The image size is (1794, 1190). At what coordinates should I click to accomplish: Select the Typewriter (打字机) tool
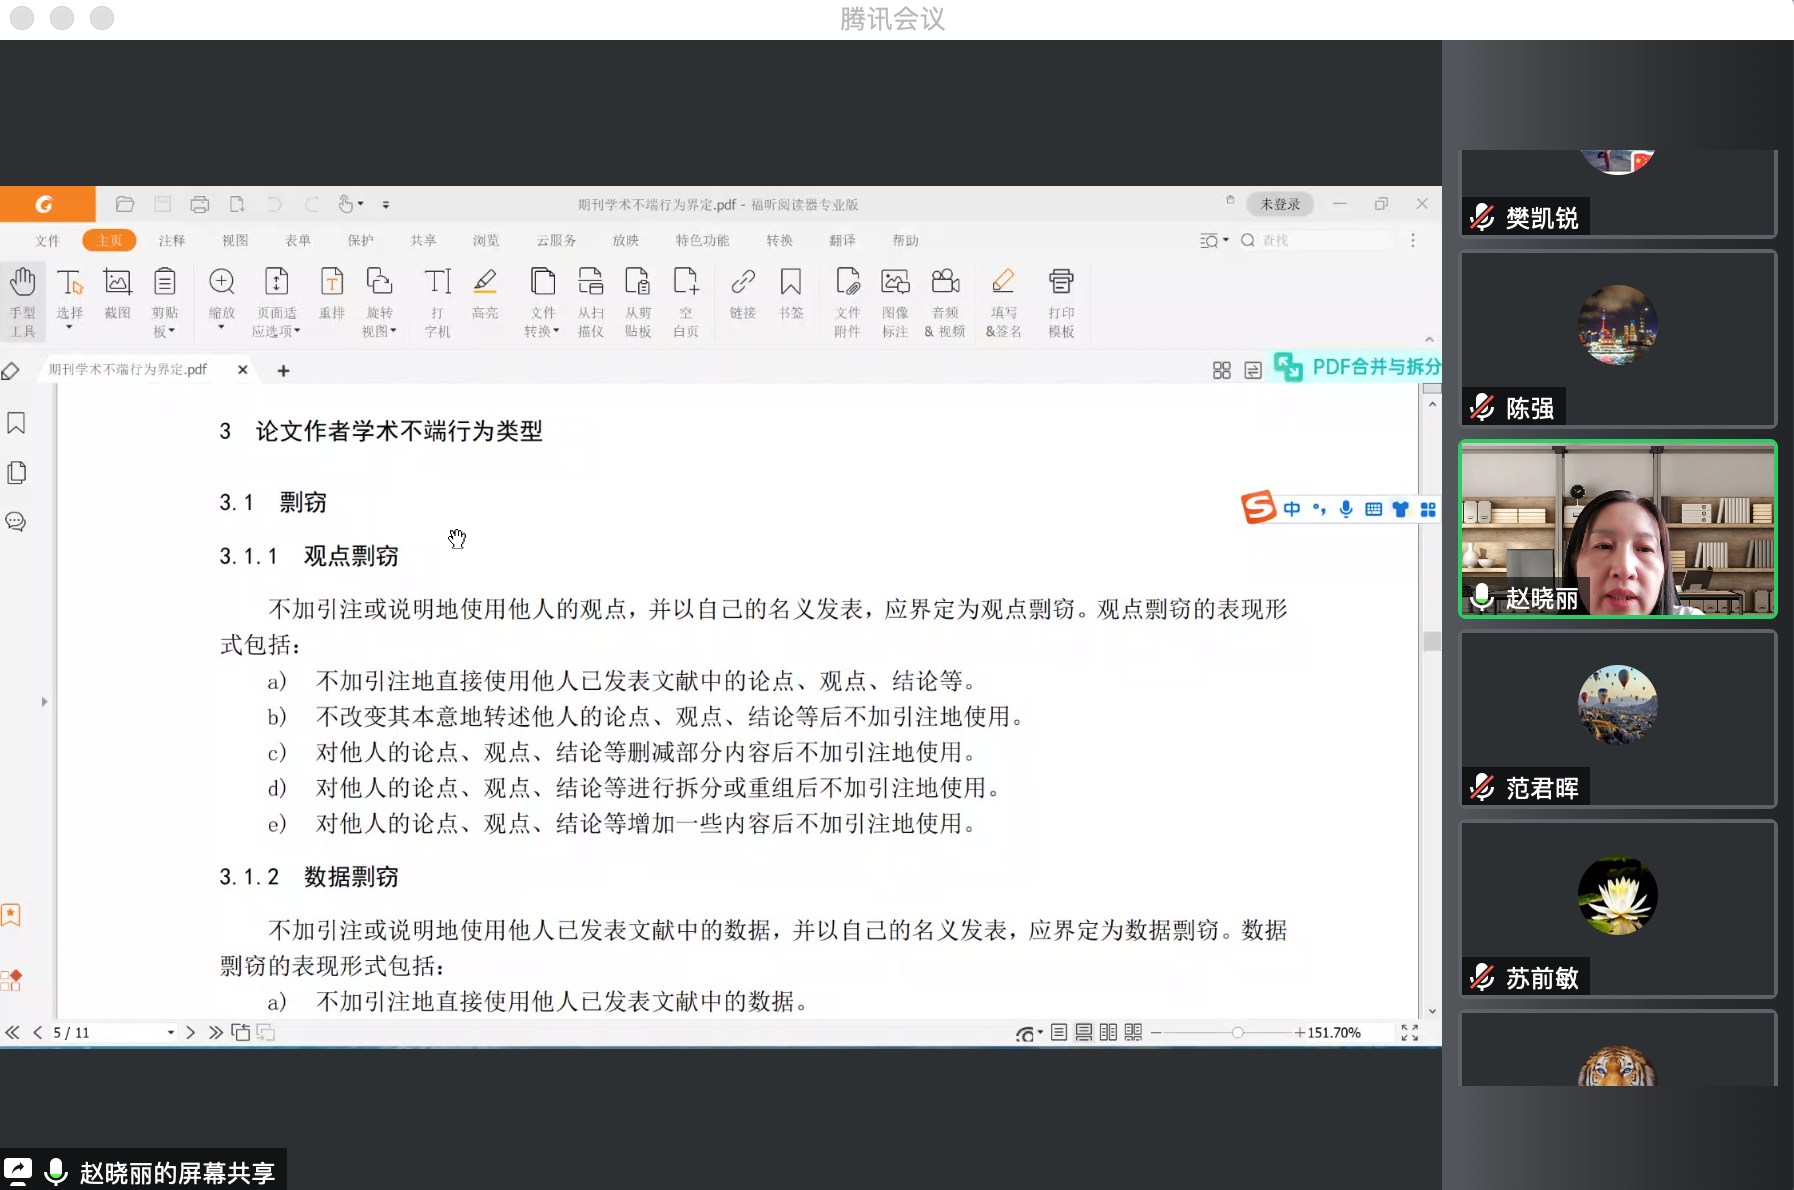437,300
